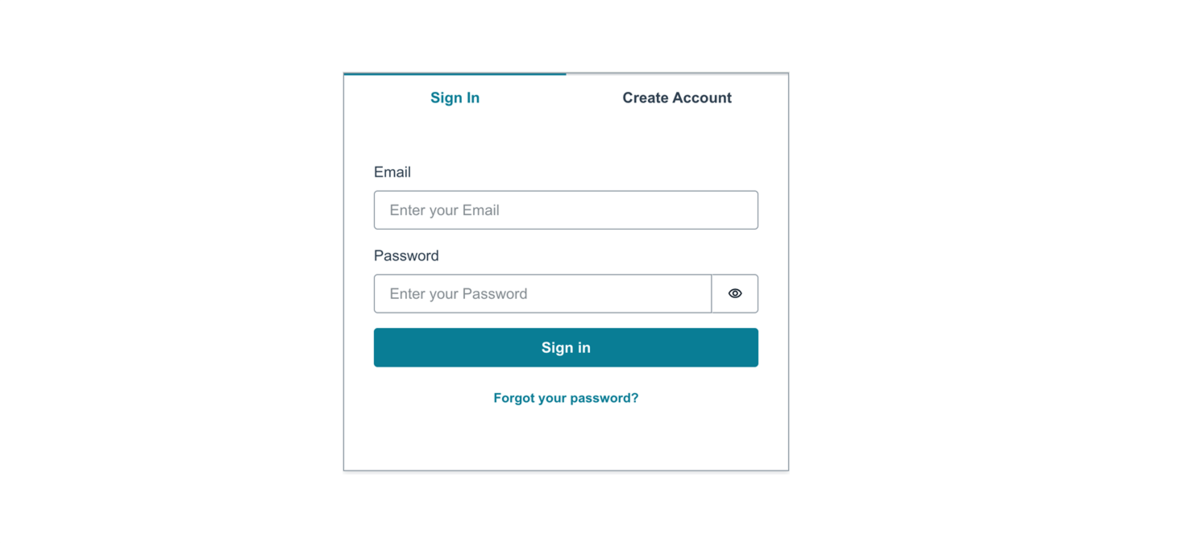
Task: Click the show-password button beside the Password field
Action: (x=735, y=294)
